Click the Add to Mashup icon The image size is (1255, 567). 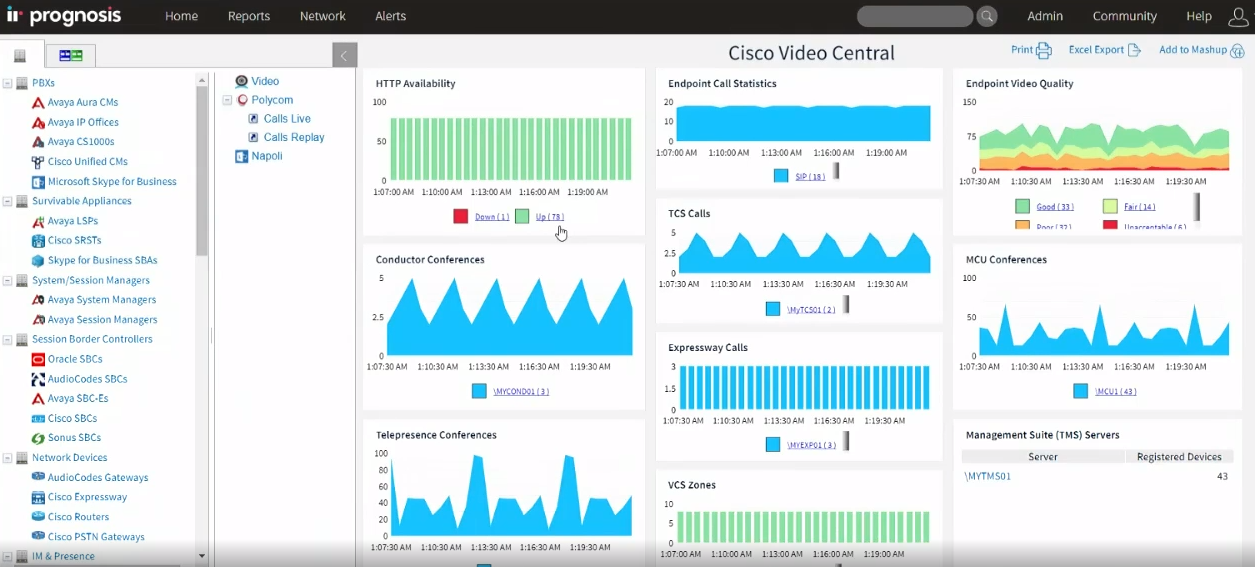1237,50
